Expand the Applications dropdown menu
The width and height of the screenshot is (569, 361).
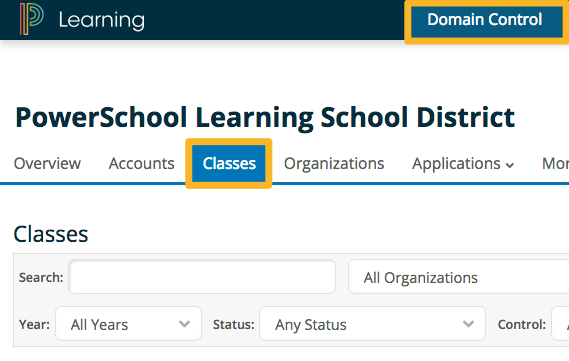(463, 163)
